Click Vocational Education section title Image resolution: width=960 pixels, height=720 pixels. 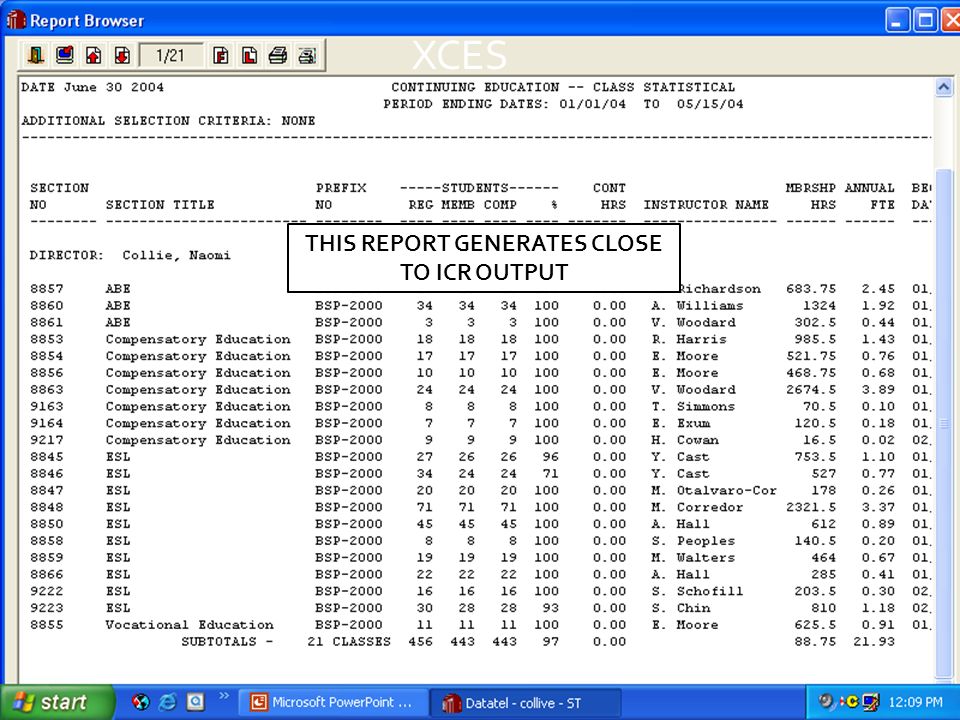[x=189, y=625]
